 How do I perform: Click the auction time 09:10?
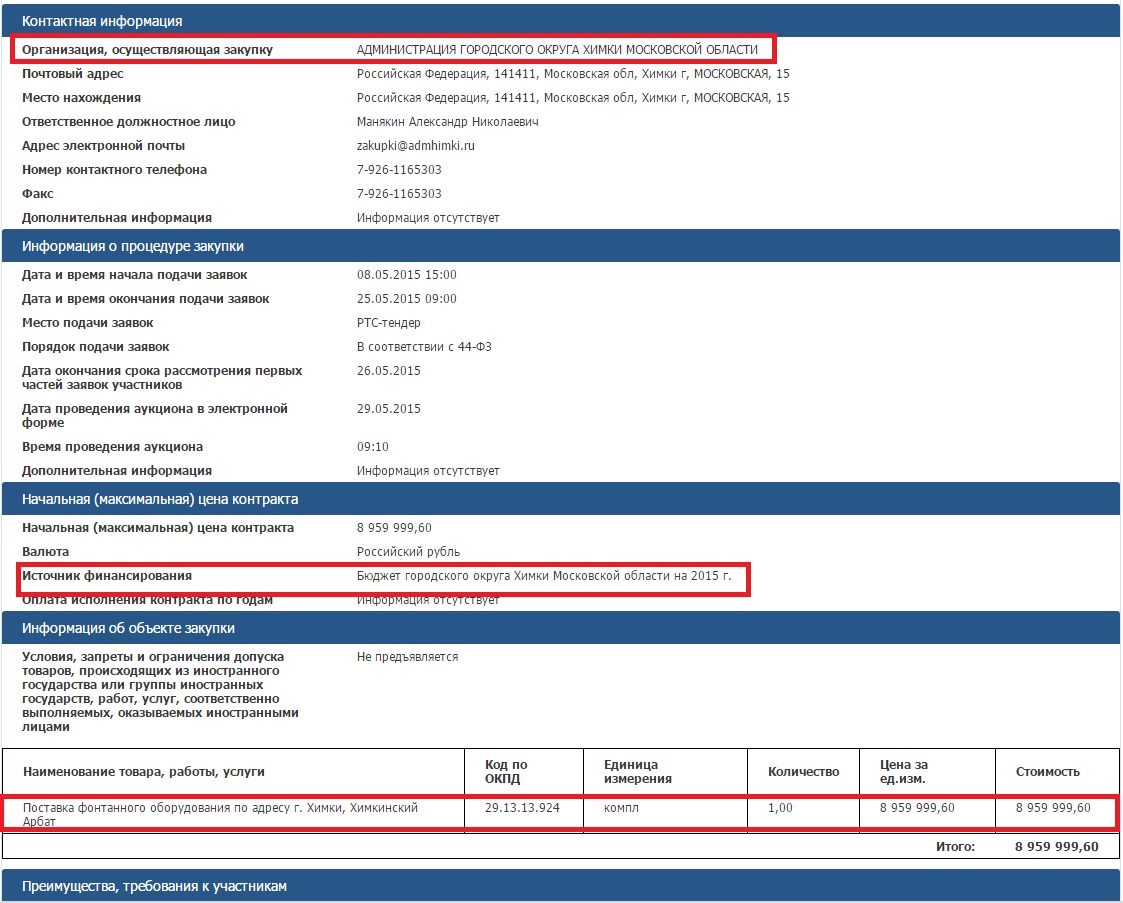click(x=372, y=447)
